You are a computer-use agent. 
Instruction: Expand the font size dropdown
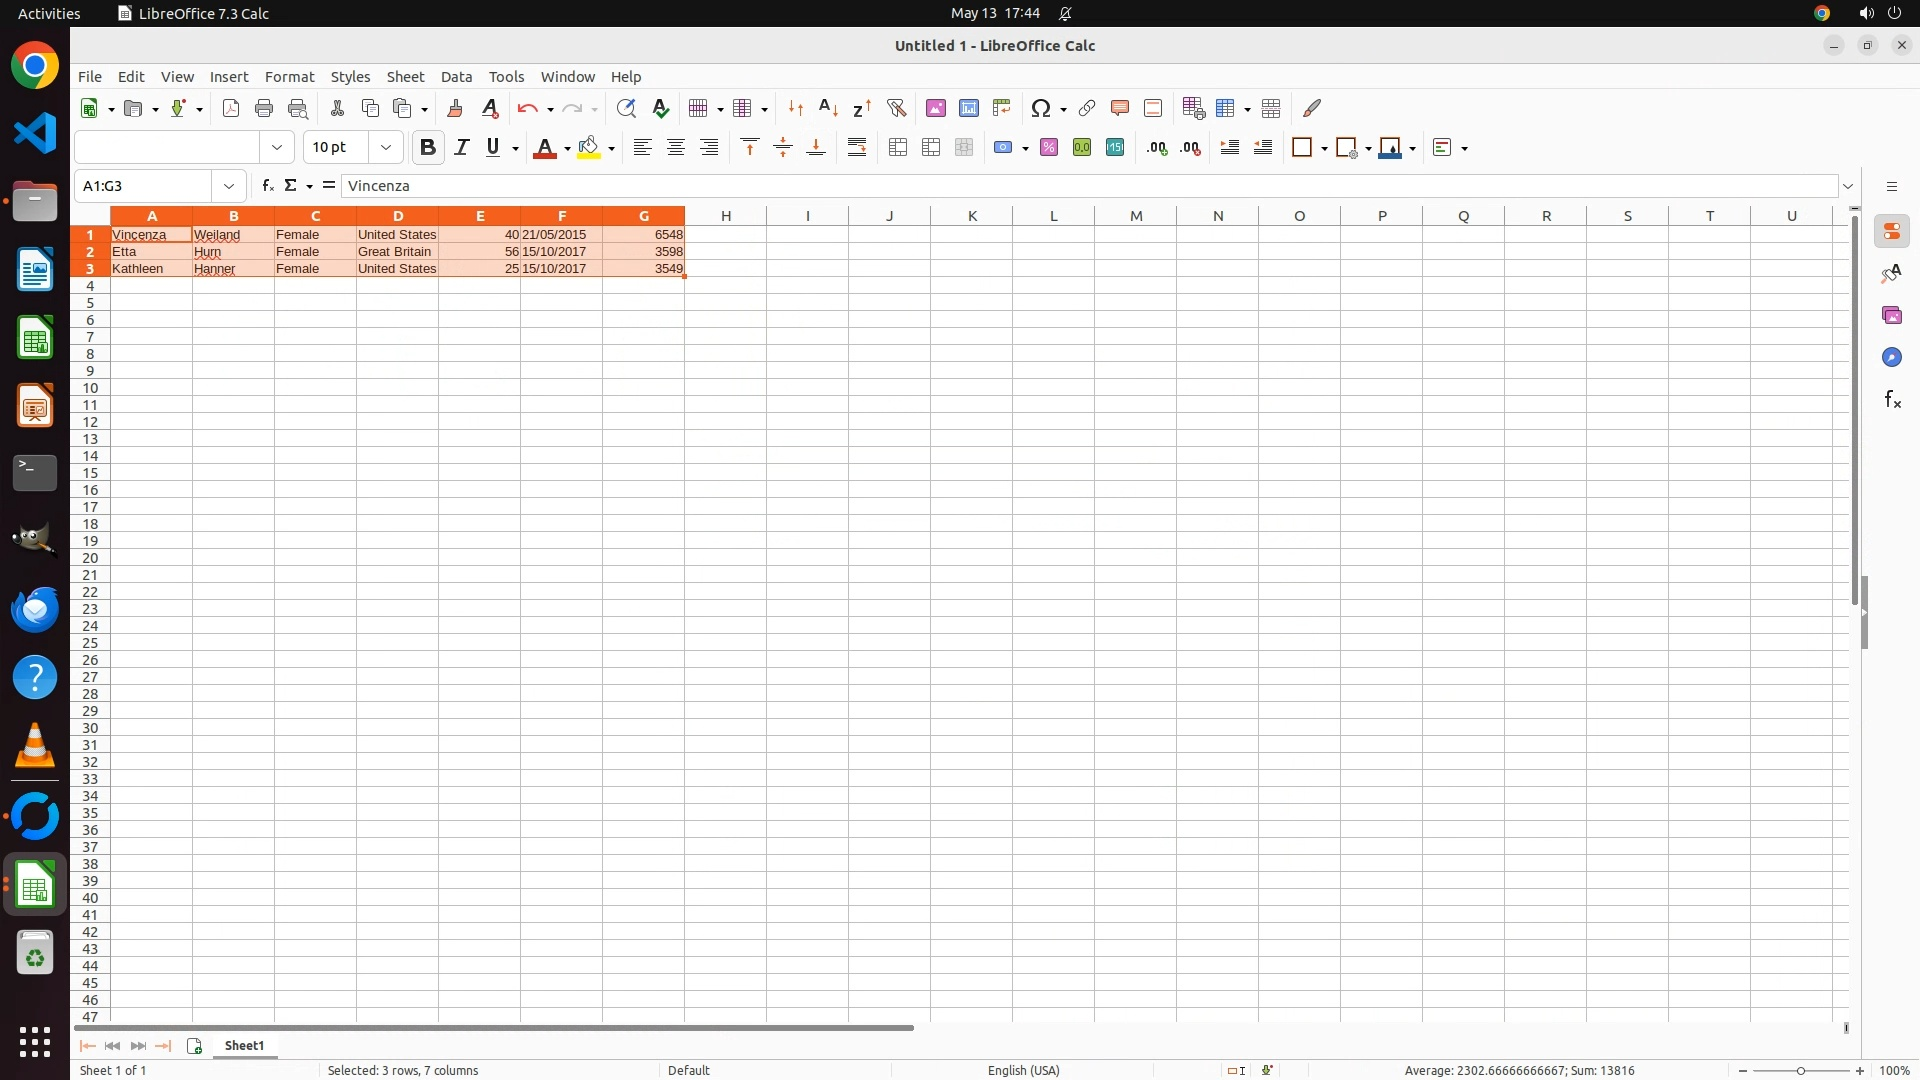coord(386,147)
